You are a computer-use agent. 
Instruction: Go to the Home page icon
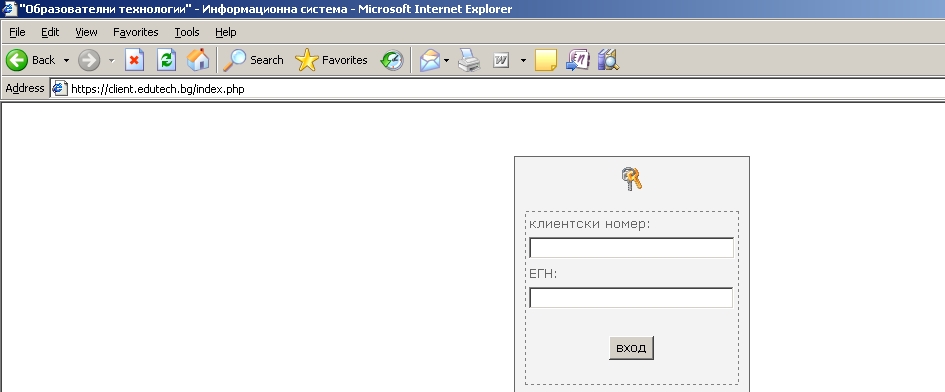click(198, 60)
